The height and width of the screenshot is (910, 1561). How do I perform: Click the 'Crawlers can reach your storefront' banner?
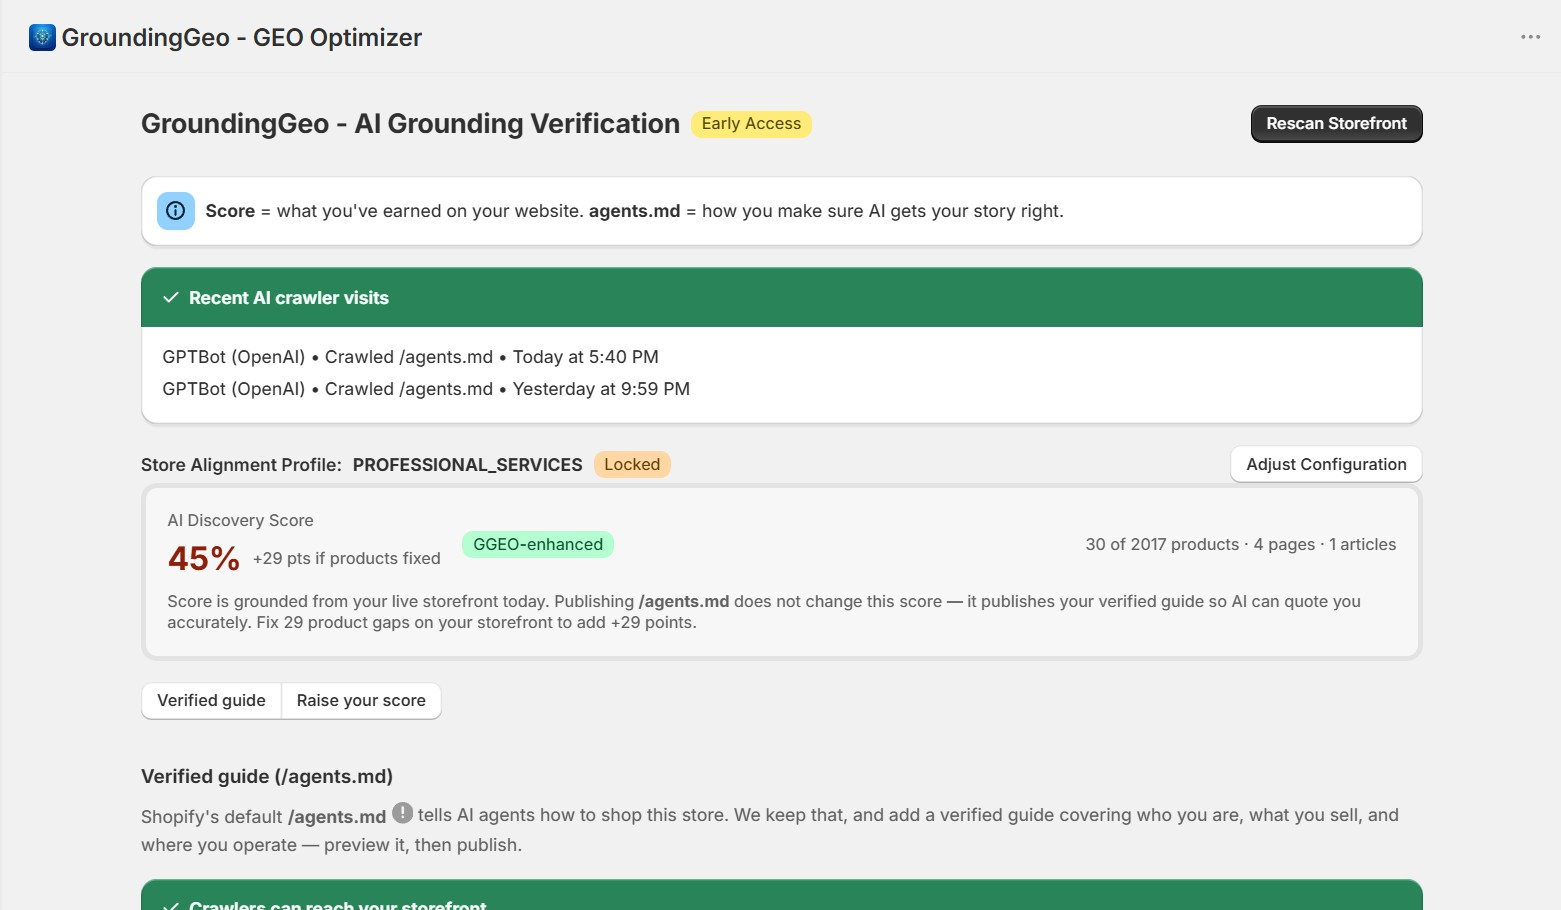(x=782, y=896)
